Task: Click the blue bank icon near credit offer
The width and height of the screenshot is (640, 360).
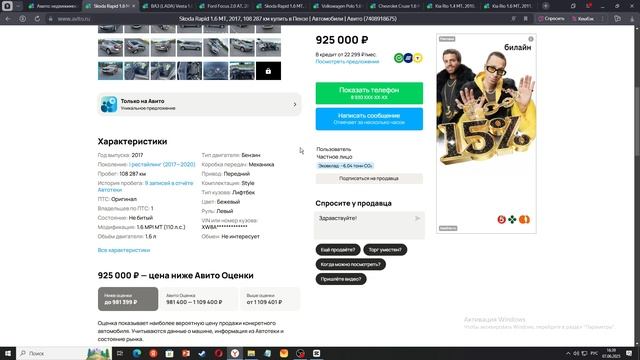Action: (408, 58)
